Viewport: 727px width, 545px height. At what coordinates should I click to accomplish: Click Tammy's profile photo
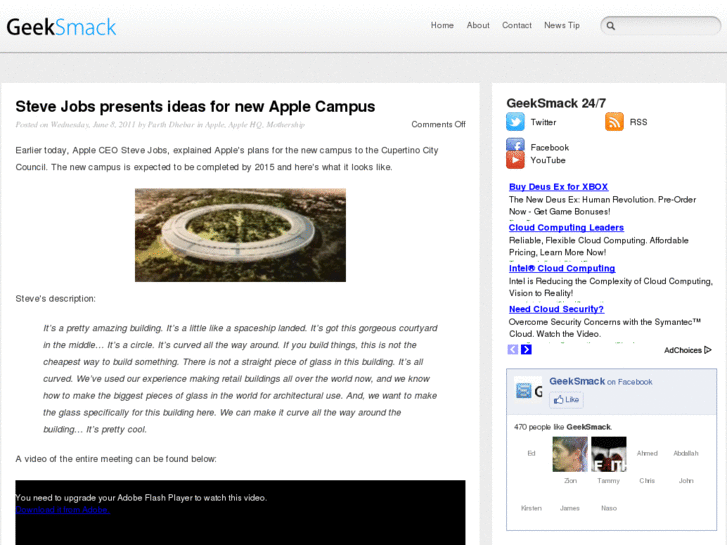pyautogui.click(x=609, y=454)
